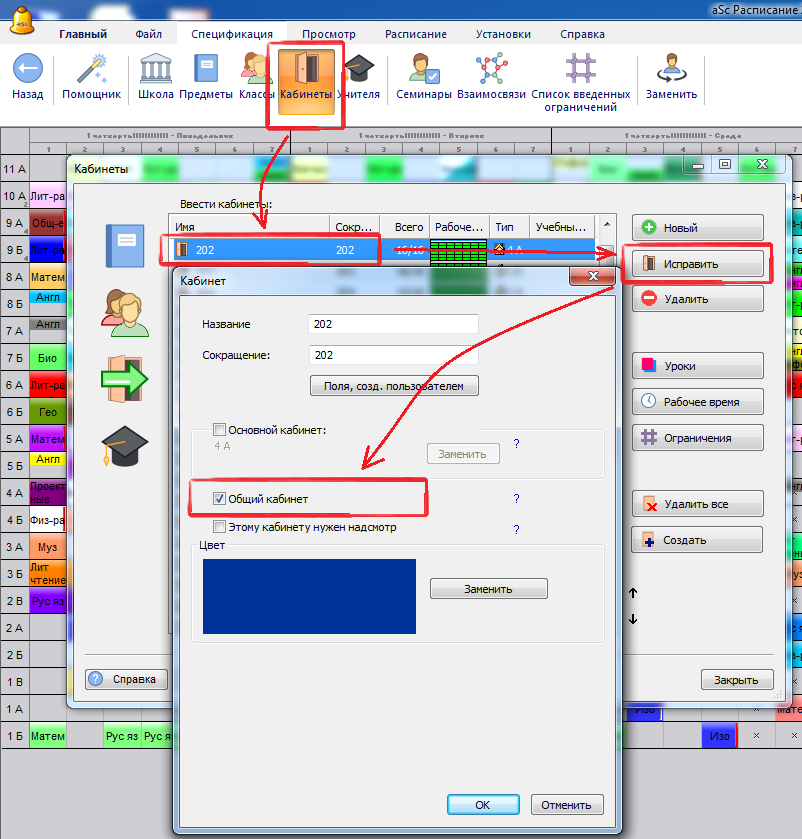Click the blue room color swatch
Screen dimensions: 802x839
point(309,596)
